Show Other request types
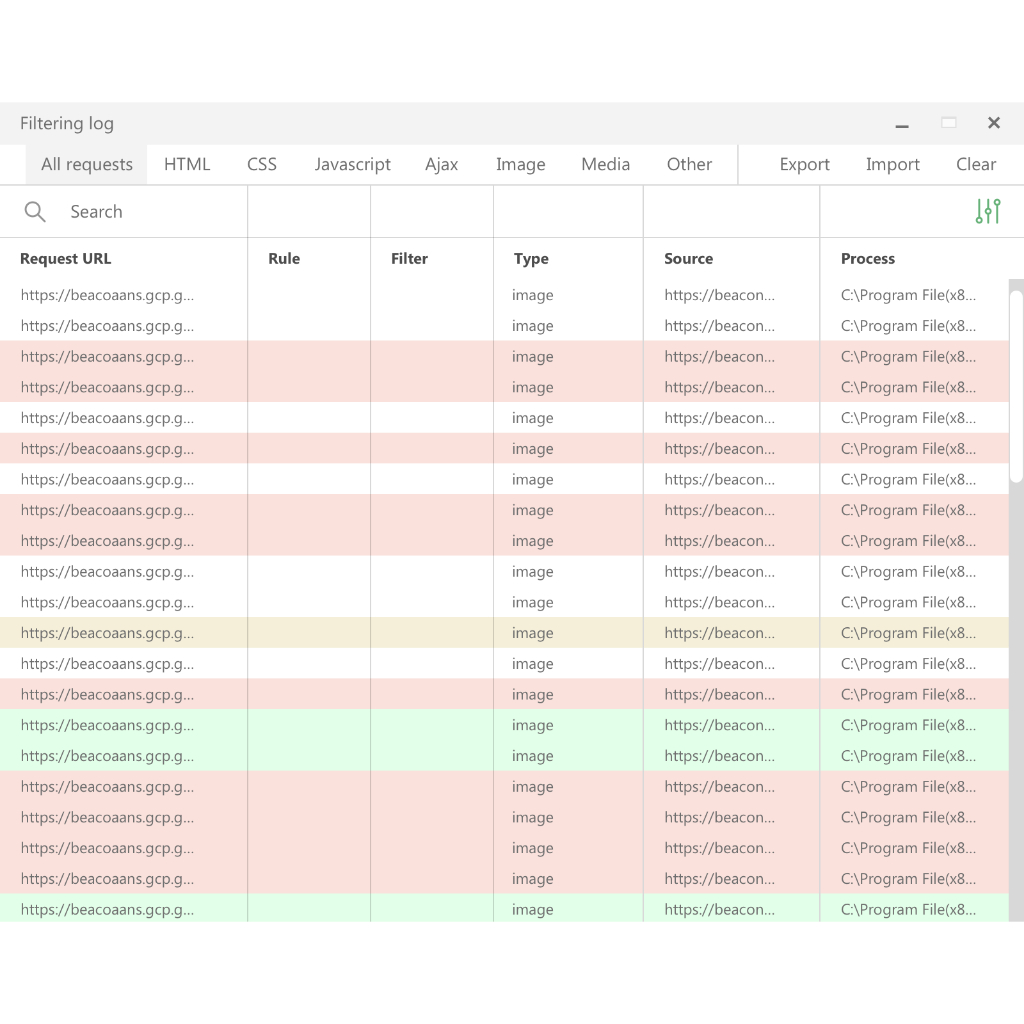 point(689,165)
